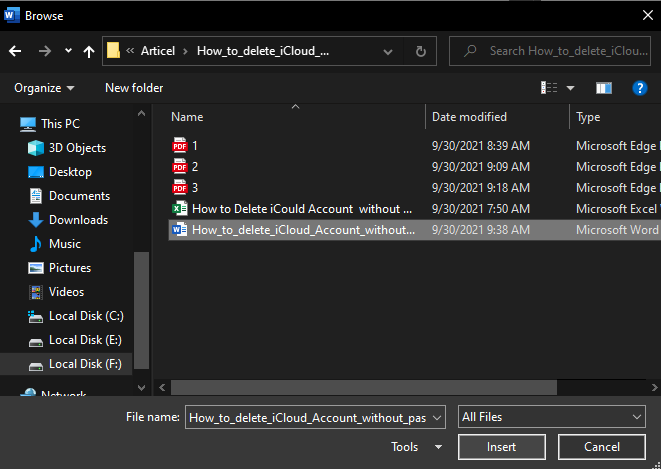Screen dimensions: 661x469
Task: Open Videos folder in navigation pane
Action: tap(56, 292)
